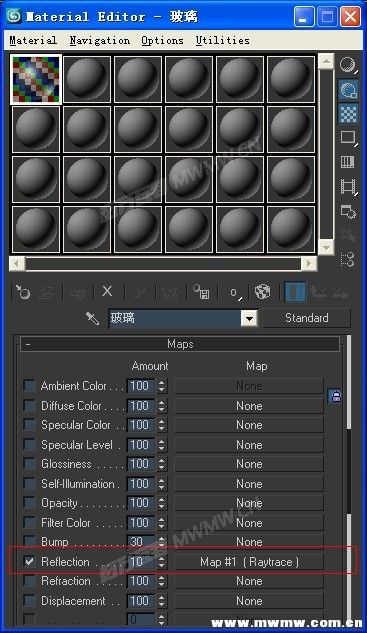Click Put Material to Scene icon
The image size is (367, 633).
tap(47, 292)
